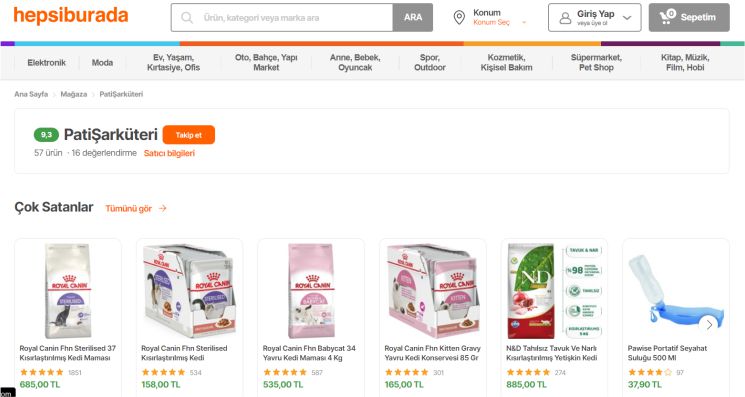The image size is (745, 397).
Task: Click the user profile icon
Action: 565,18
